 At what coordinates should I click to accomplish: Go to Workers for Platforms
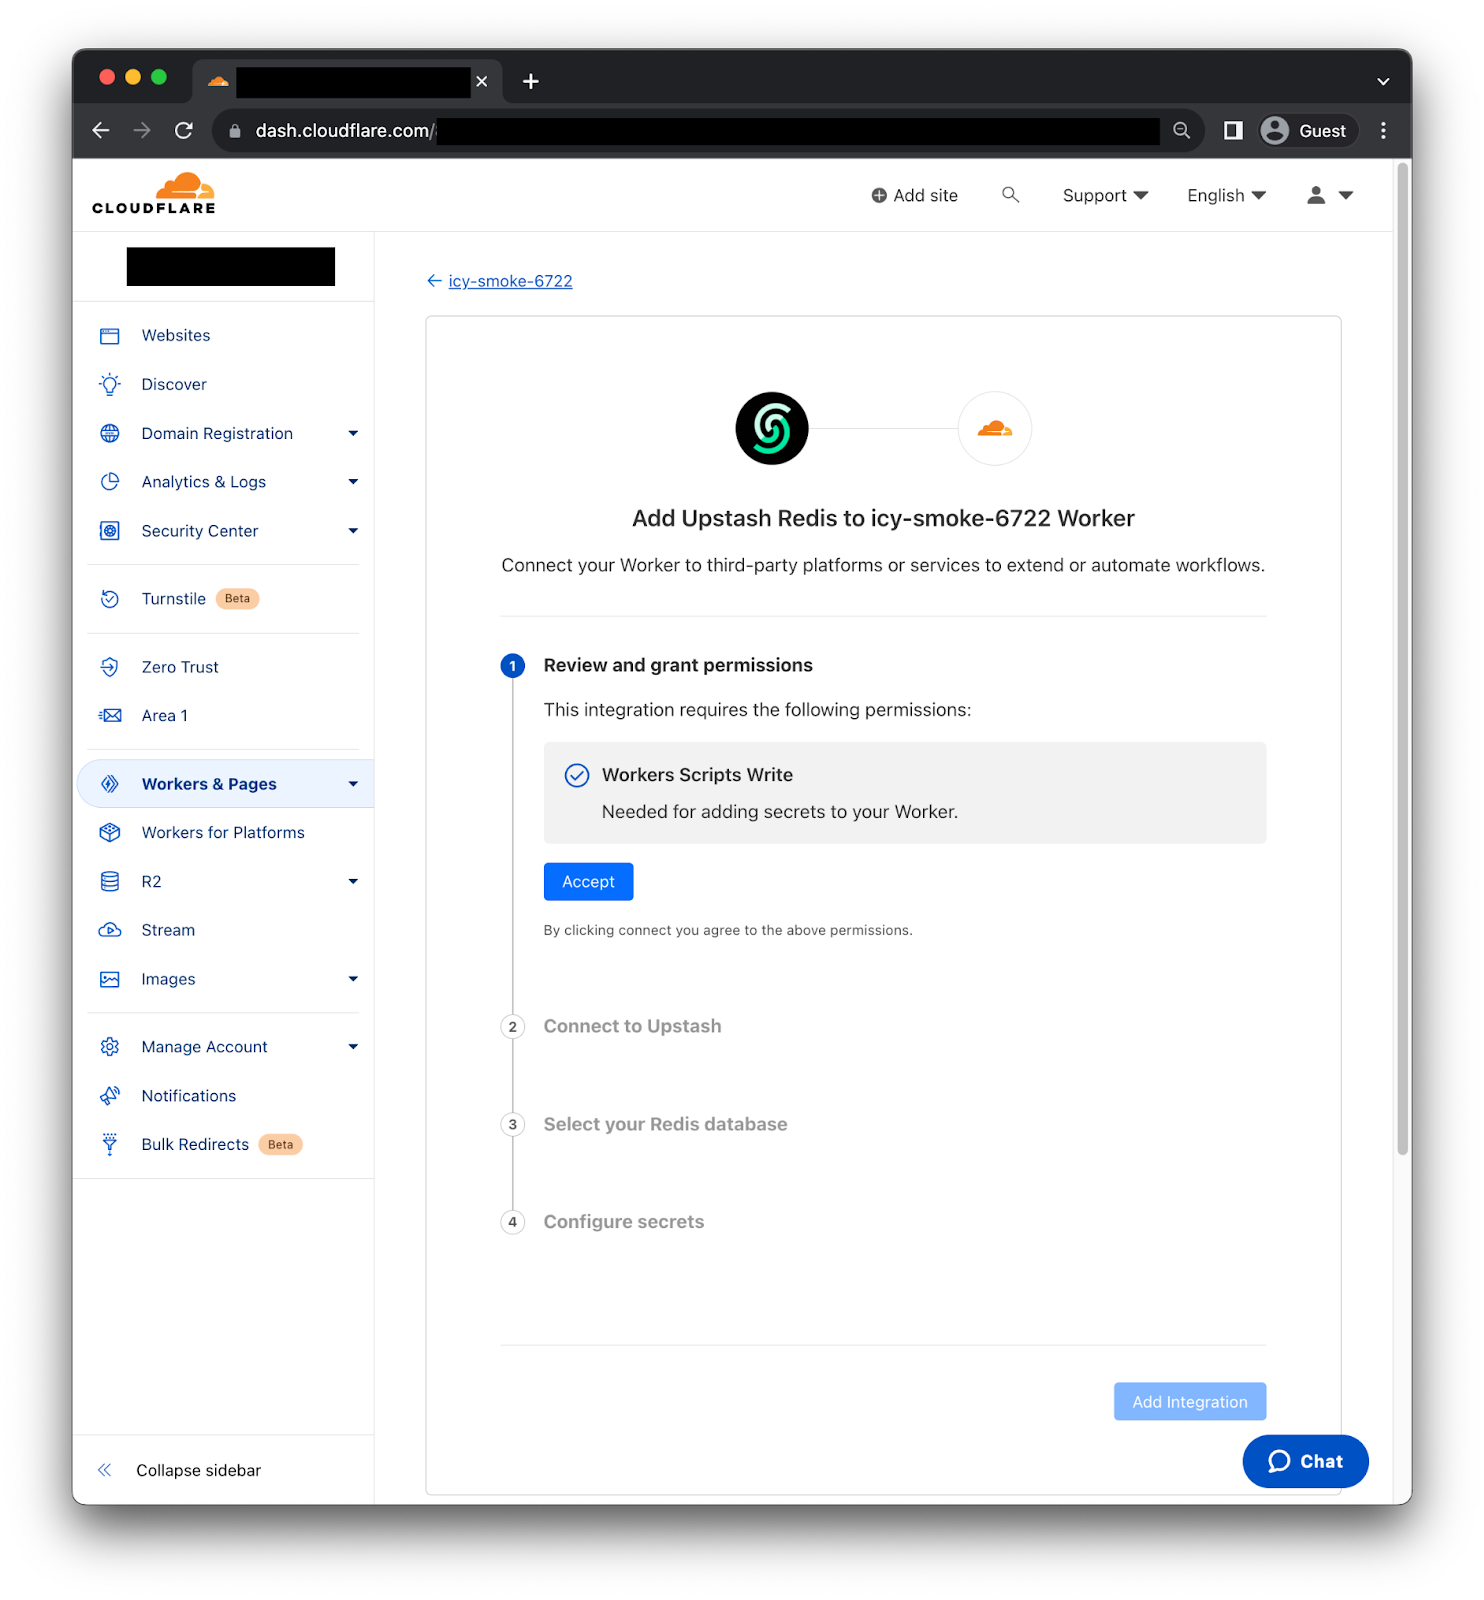pos(223,832)
